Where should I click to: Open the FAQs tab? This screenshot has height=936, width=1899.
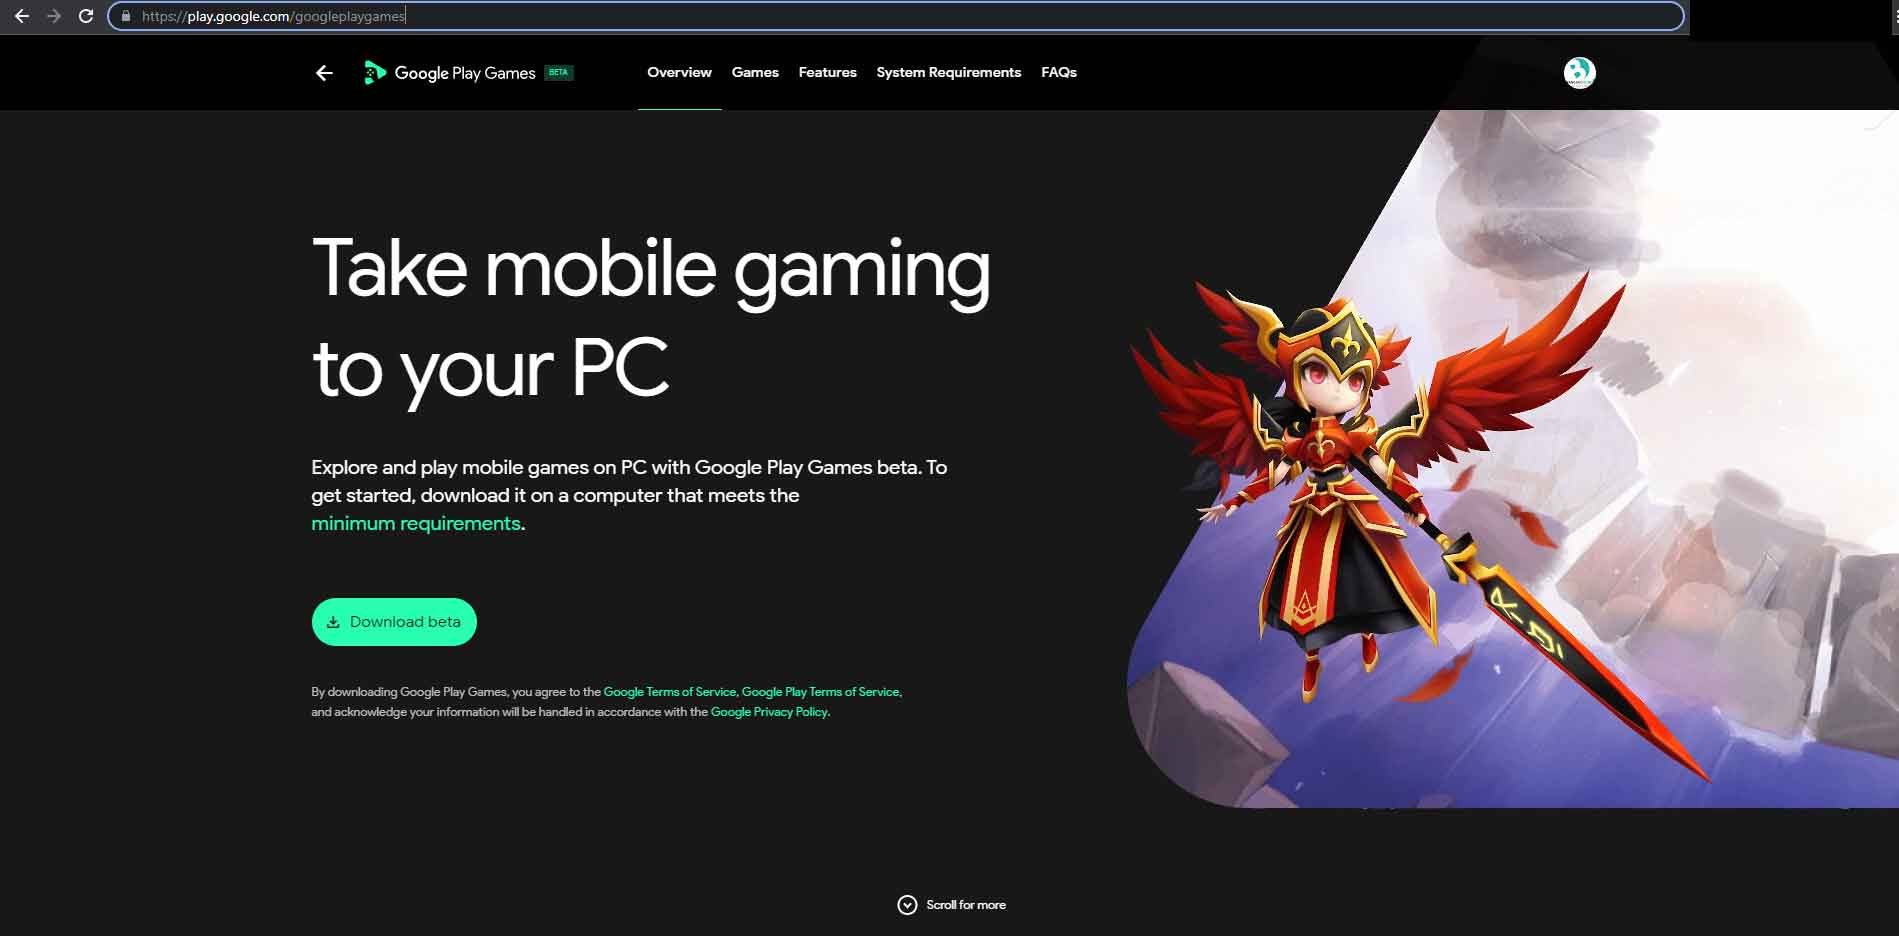(1059, 72)
